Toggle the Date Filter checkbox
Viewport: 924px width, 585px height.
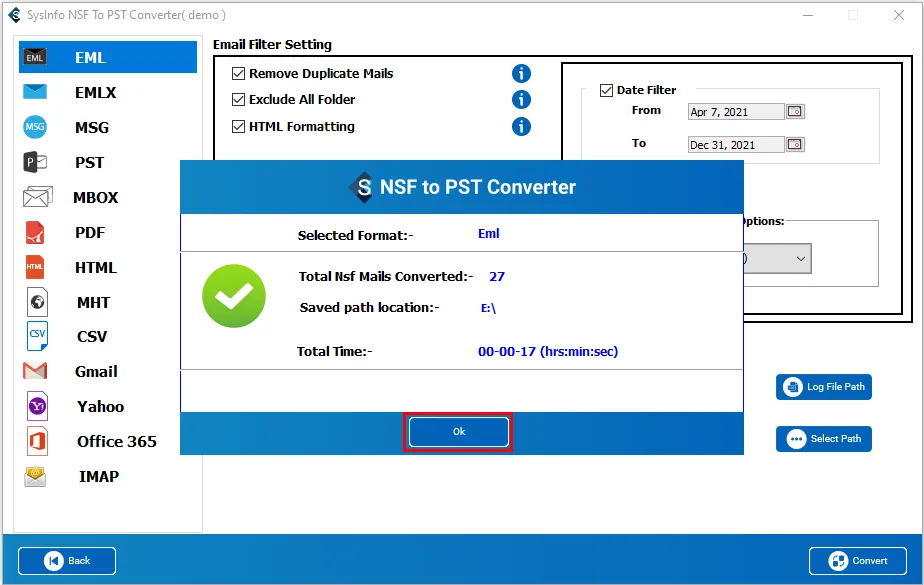[606, 90]
